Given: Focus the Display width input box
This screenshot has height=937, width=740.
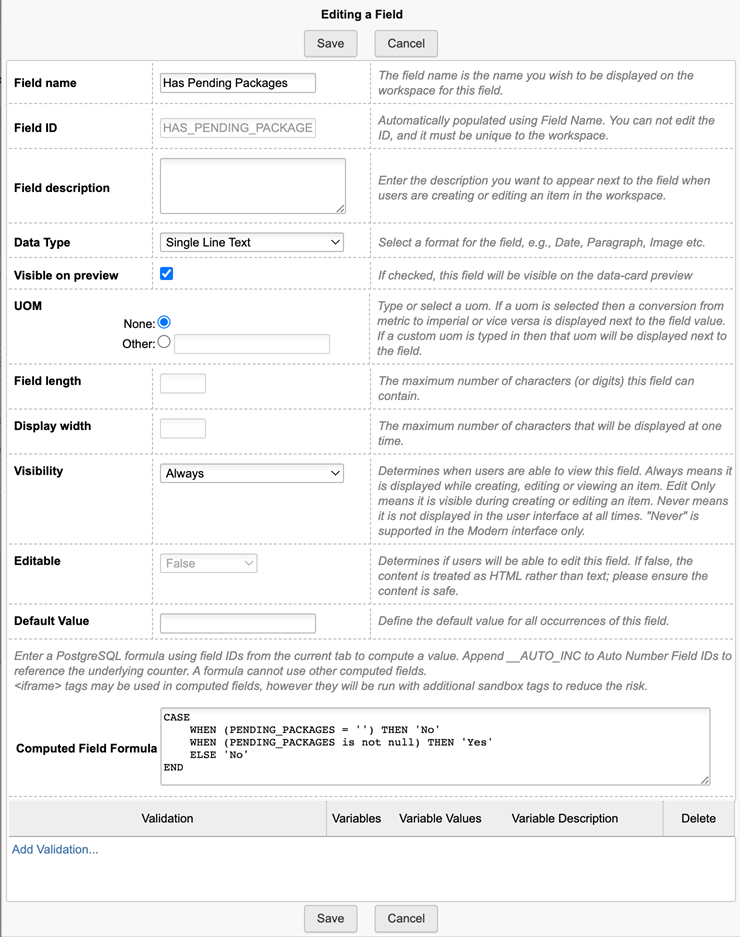Looking at the screenshot, I should tap(183, 428).
